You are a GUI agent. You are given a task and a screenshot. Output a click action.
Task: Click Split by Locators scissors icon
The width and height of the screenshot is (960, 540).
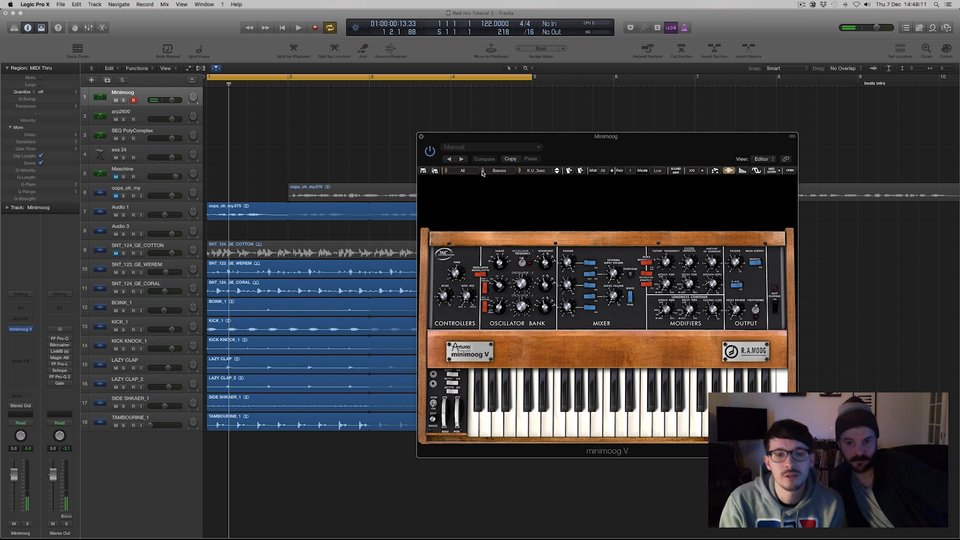pyautogui.click(x=334, y=48)
